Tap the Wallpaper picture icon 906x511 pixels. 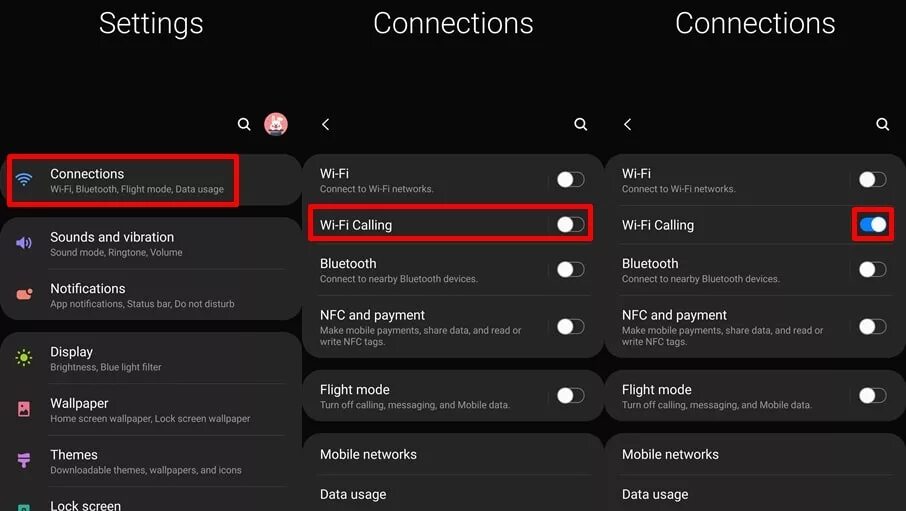pos(24,409)
